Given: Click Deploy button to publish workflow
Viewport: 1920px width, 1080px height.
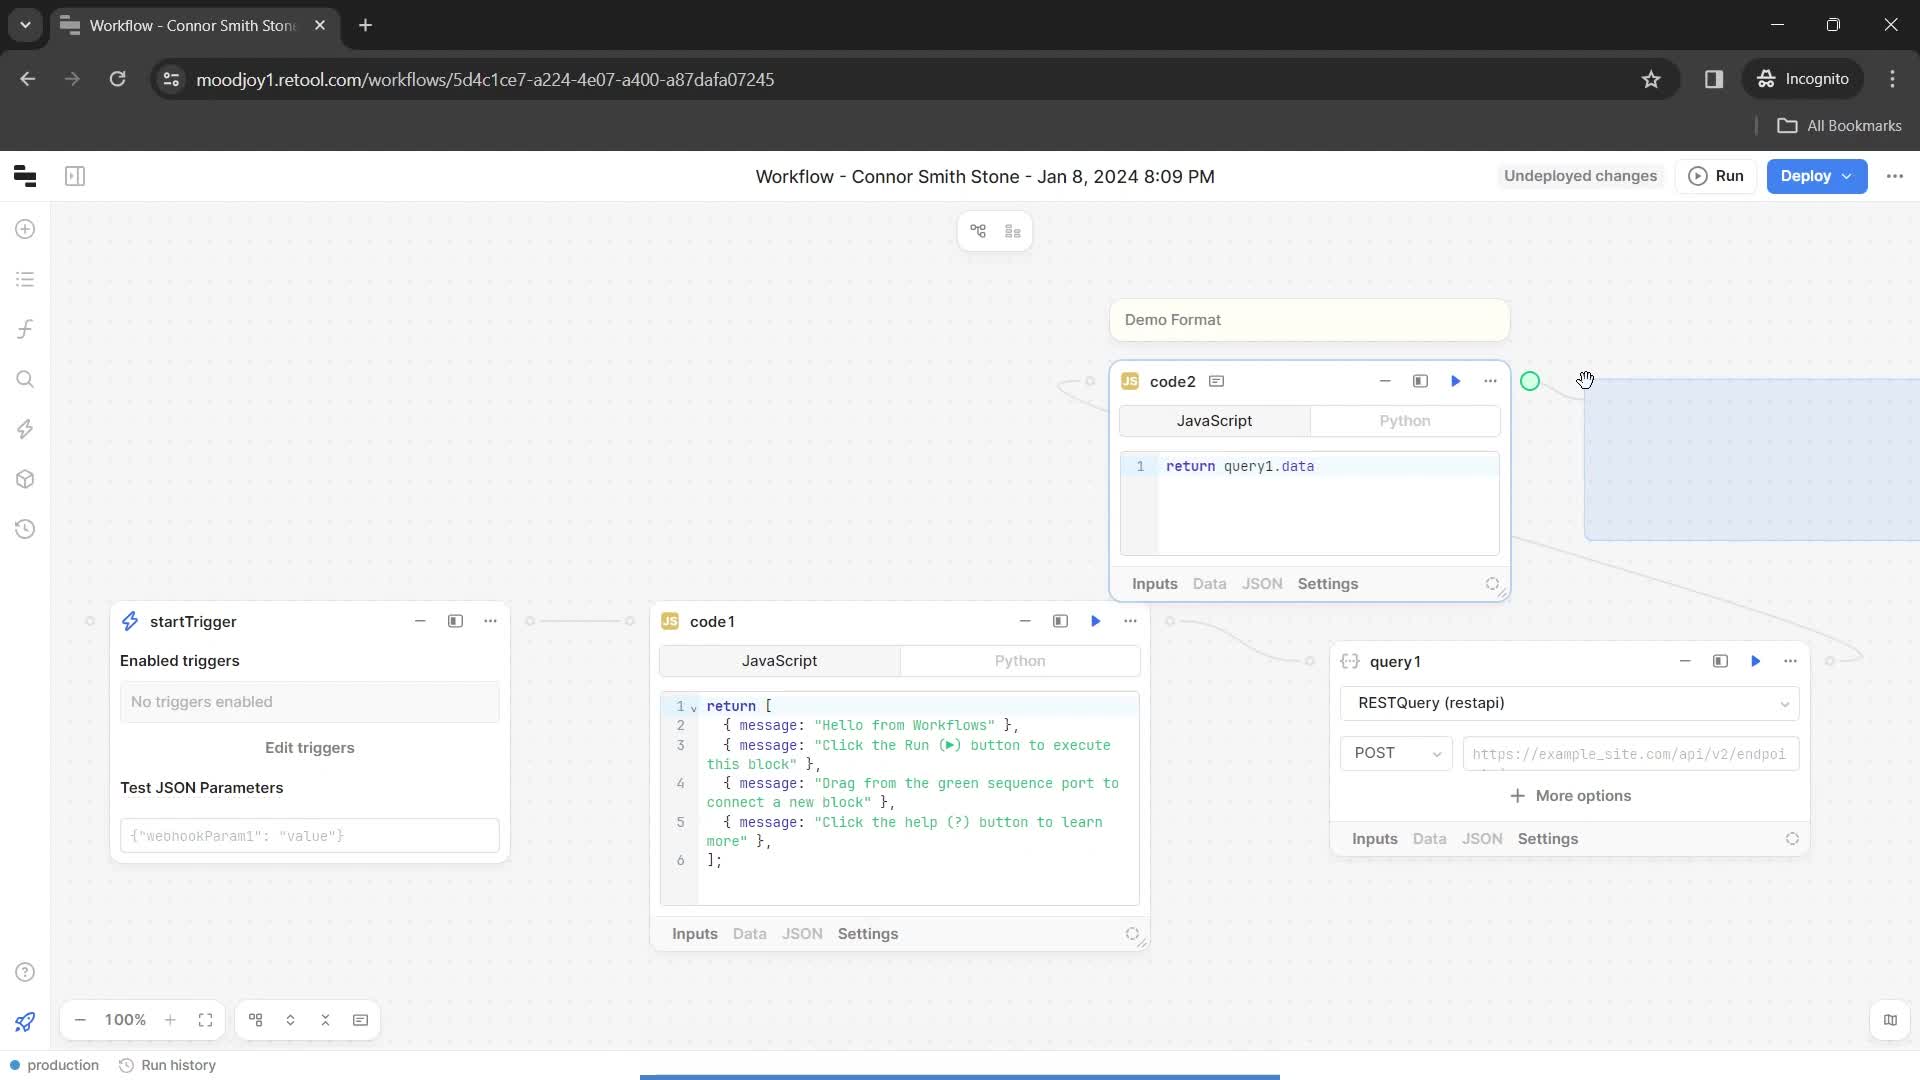Looking at the screenshot, I should tap(1807, 175).
